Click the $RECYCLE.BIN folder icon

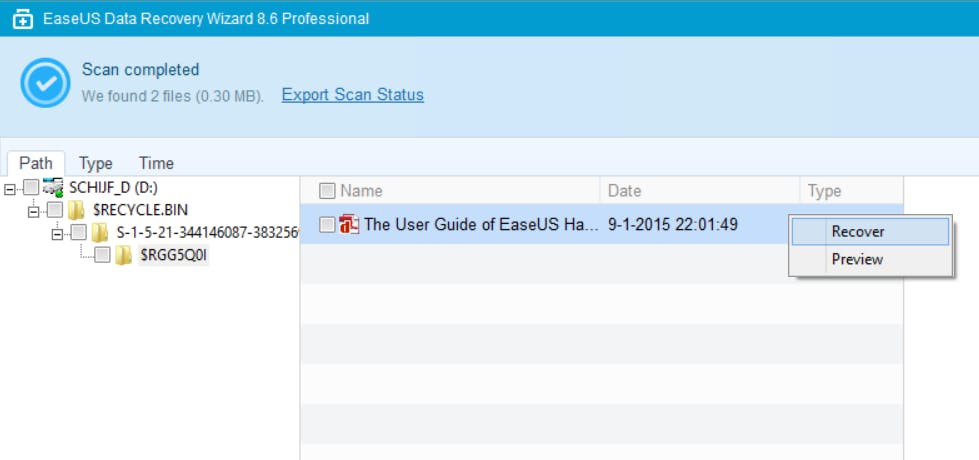[x=77, y=210]
